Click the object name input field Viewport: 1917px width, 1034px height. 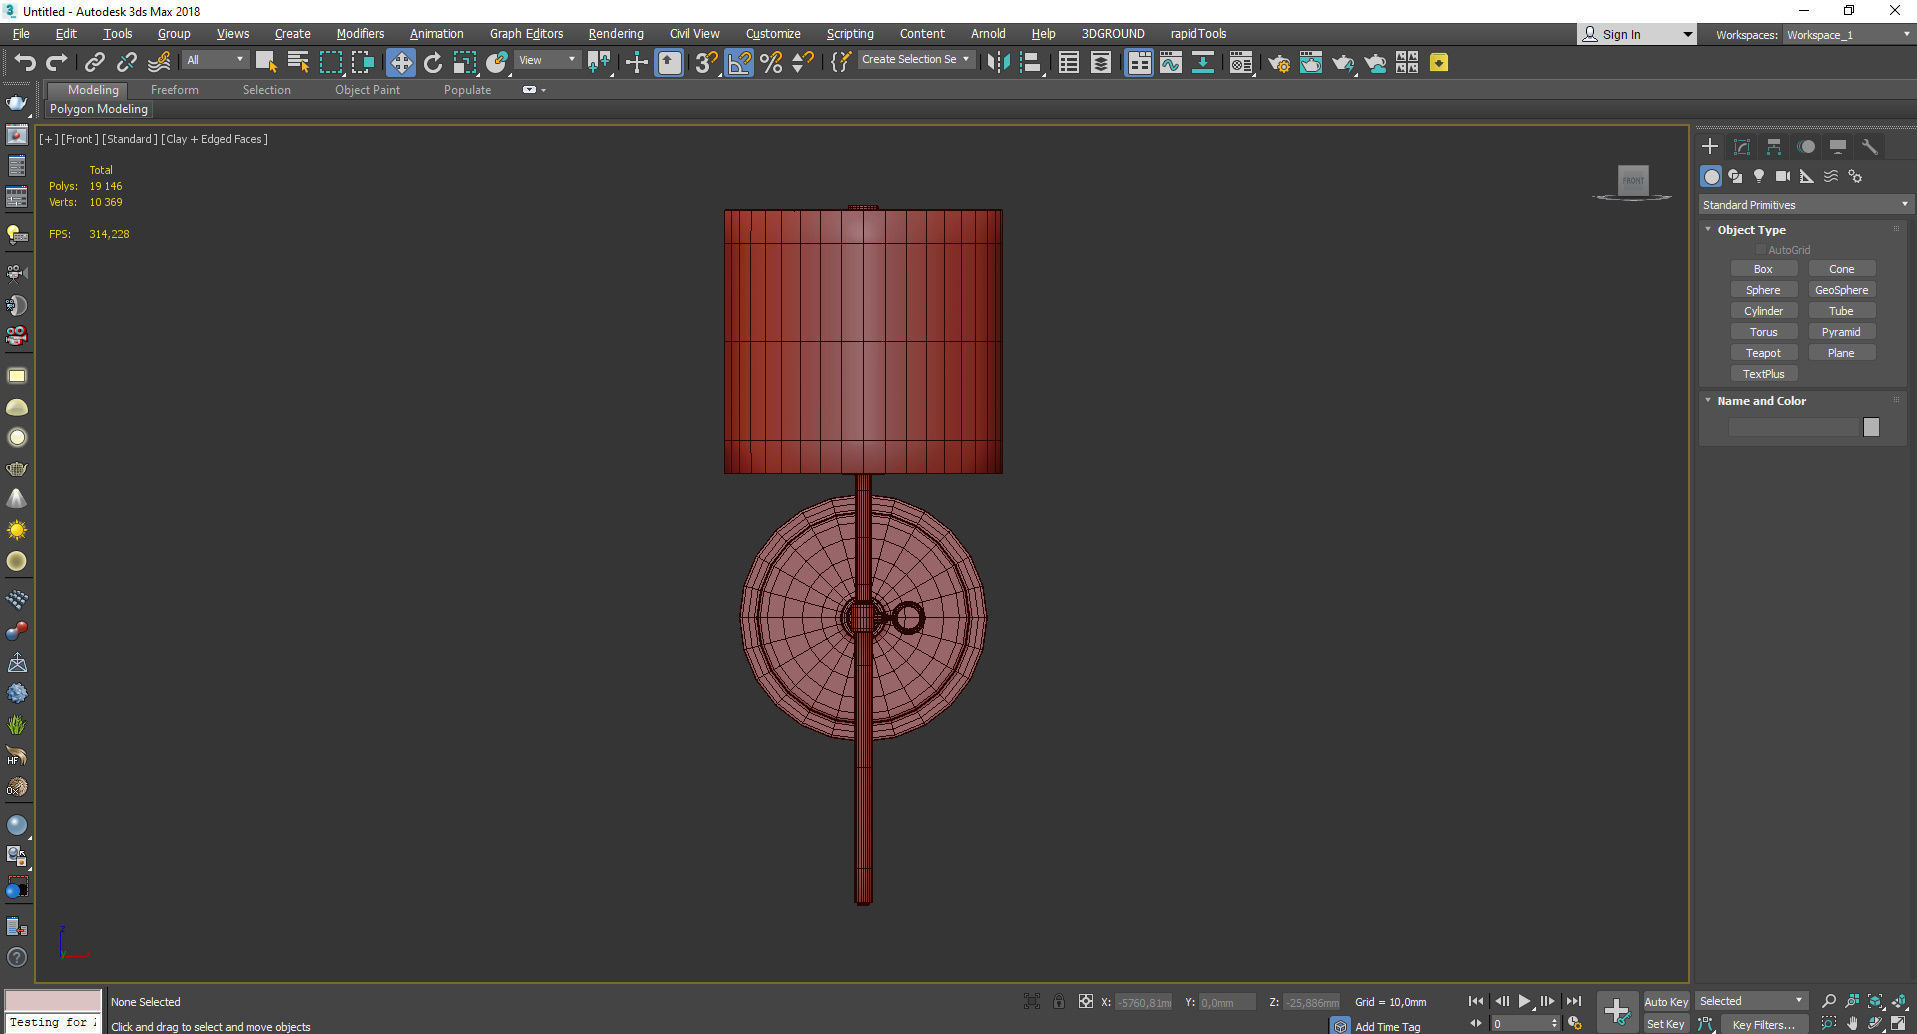pos(1792,427)
